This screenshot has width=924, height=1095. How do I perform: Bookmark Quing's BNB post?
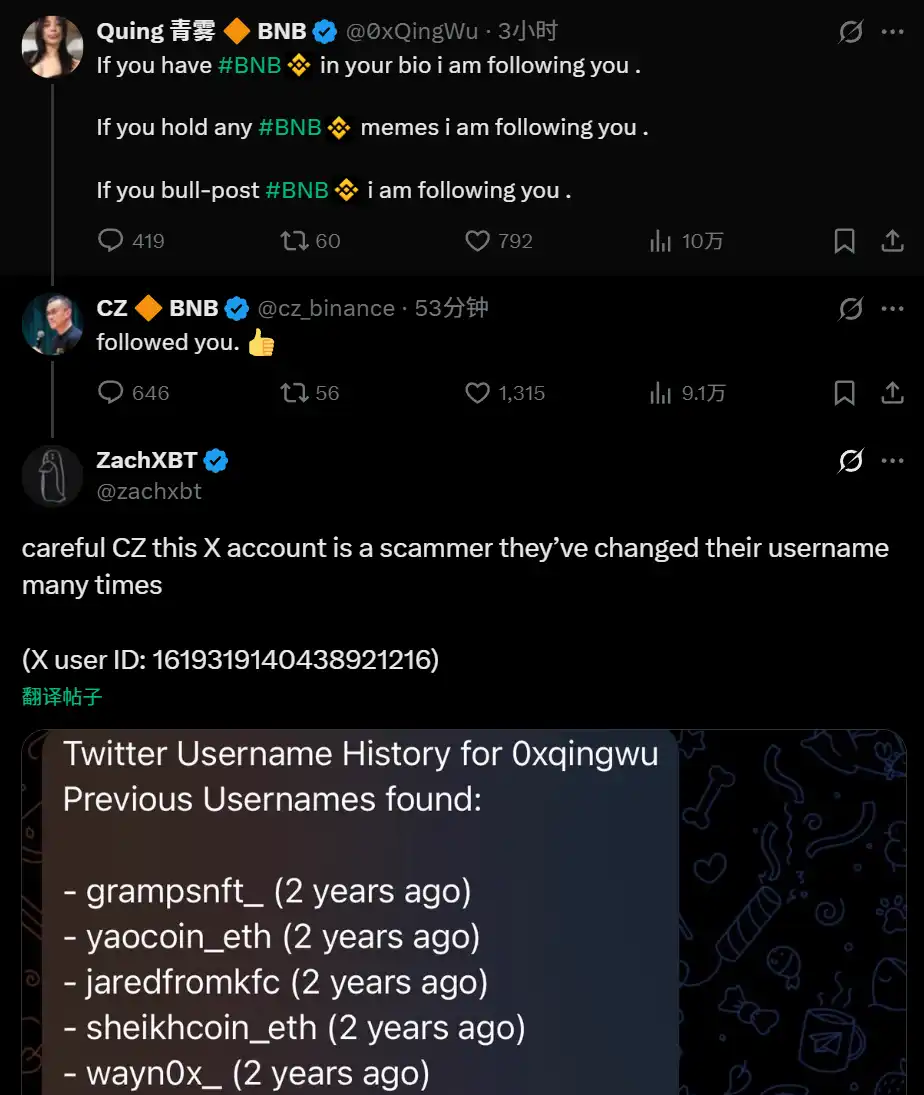844,241
